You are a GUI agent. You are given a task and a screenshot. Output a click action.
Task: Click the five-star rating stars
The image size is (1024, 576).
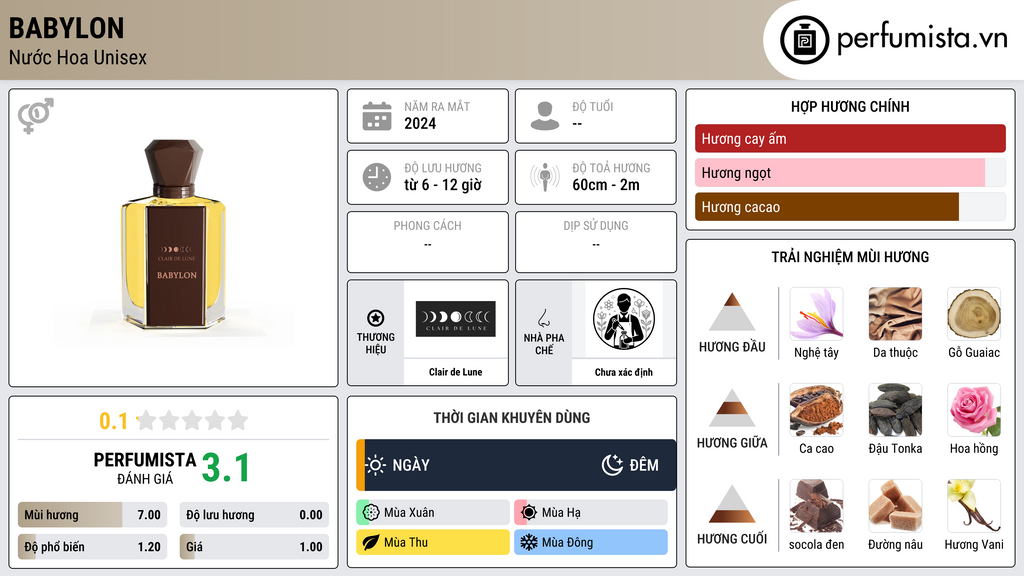[193, 421]
